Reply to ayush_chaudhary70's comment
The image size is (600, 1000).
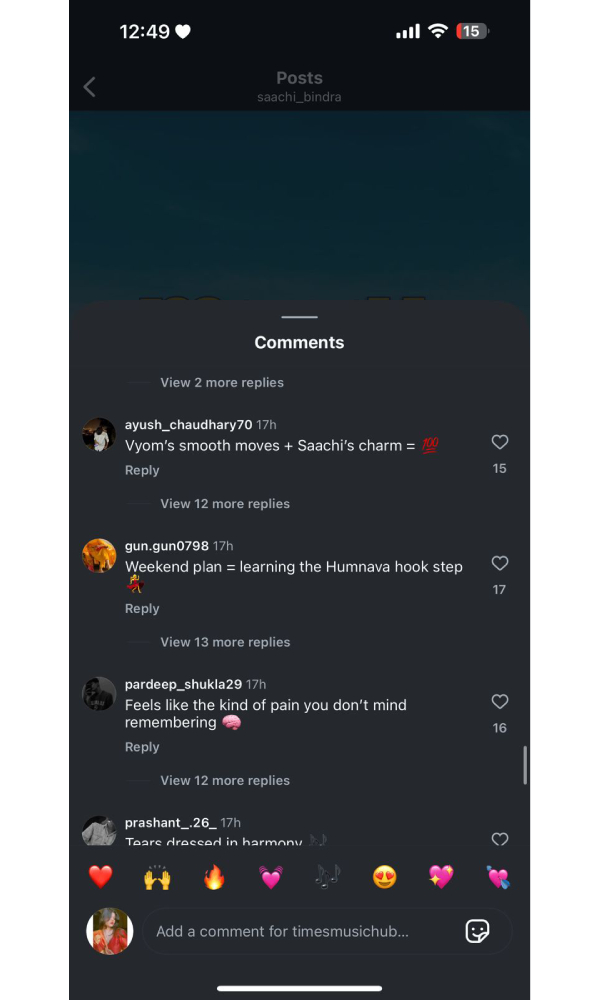(142, 470)
